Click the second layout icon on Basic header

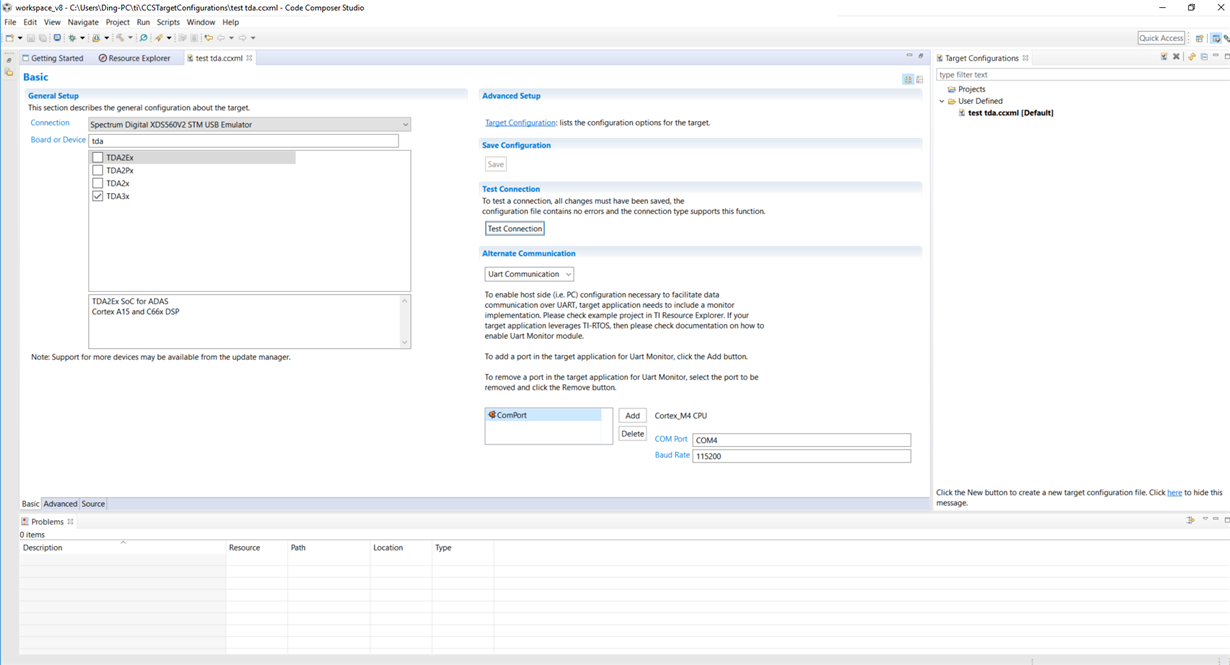920,79
